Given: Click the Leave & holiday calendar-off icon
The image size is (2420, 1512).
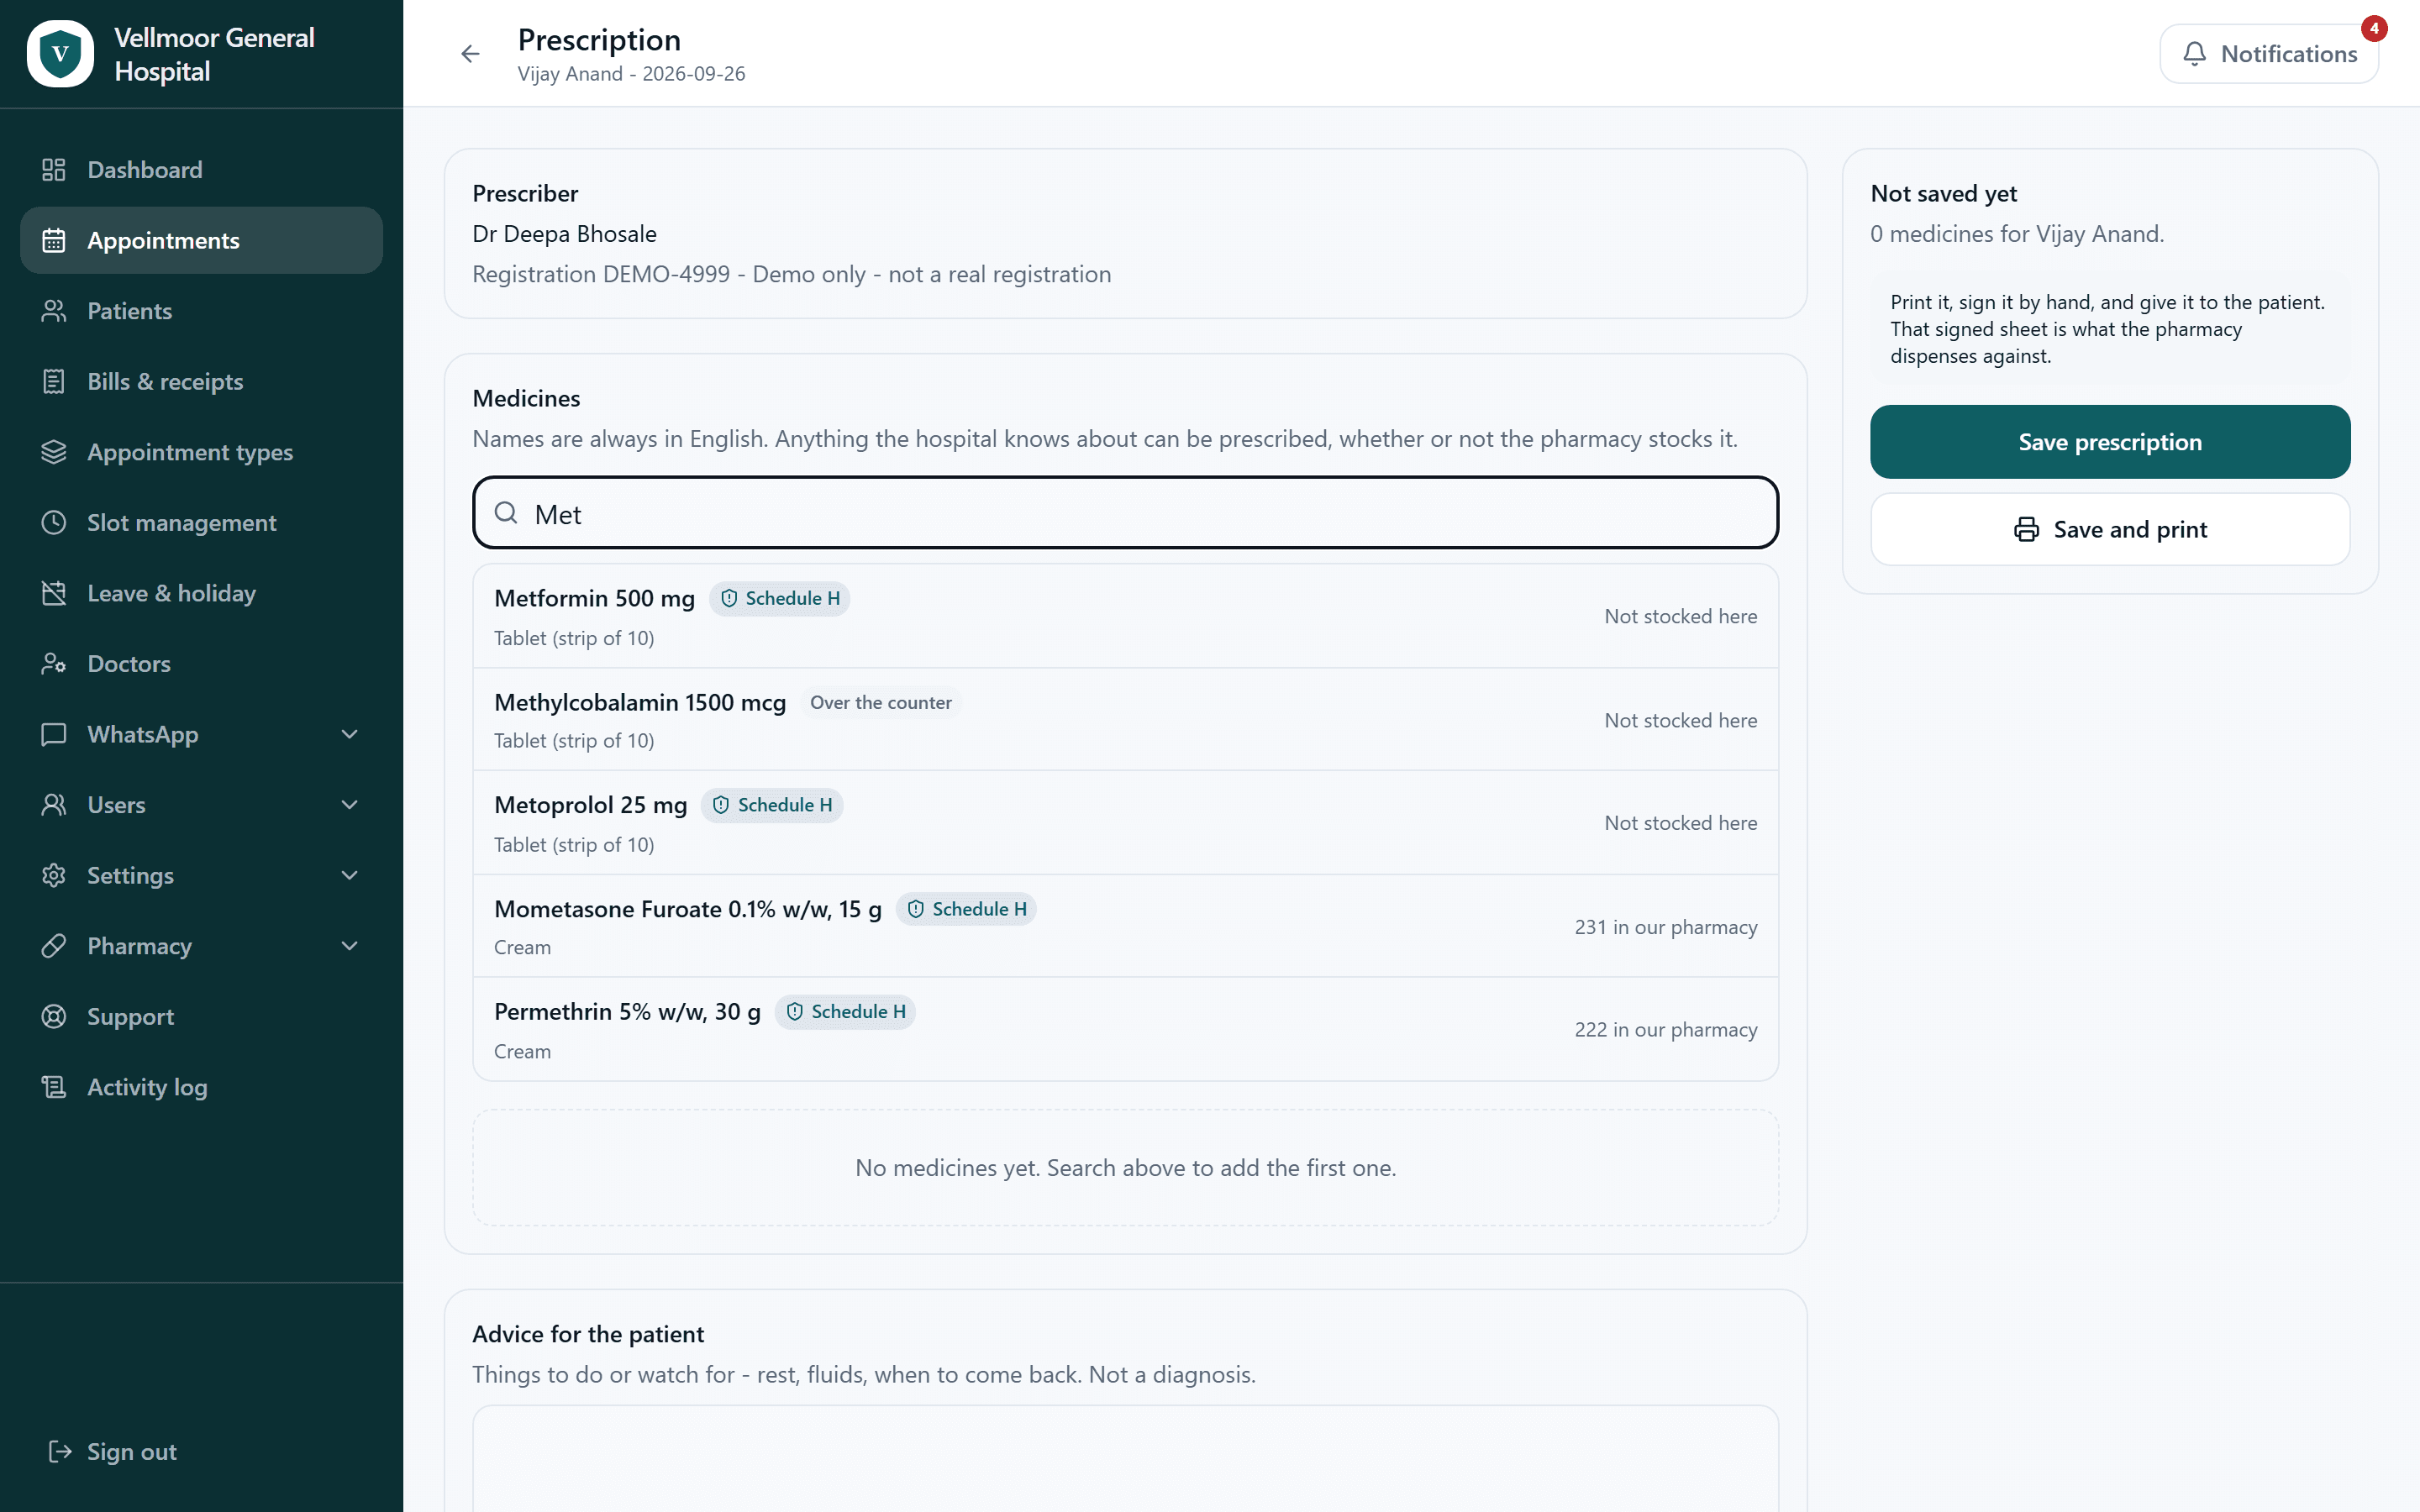Looking at the screenshot, I should [x=54, y=593].
